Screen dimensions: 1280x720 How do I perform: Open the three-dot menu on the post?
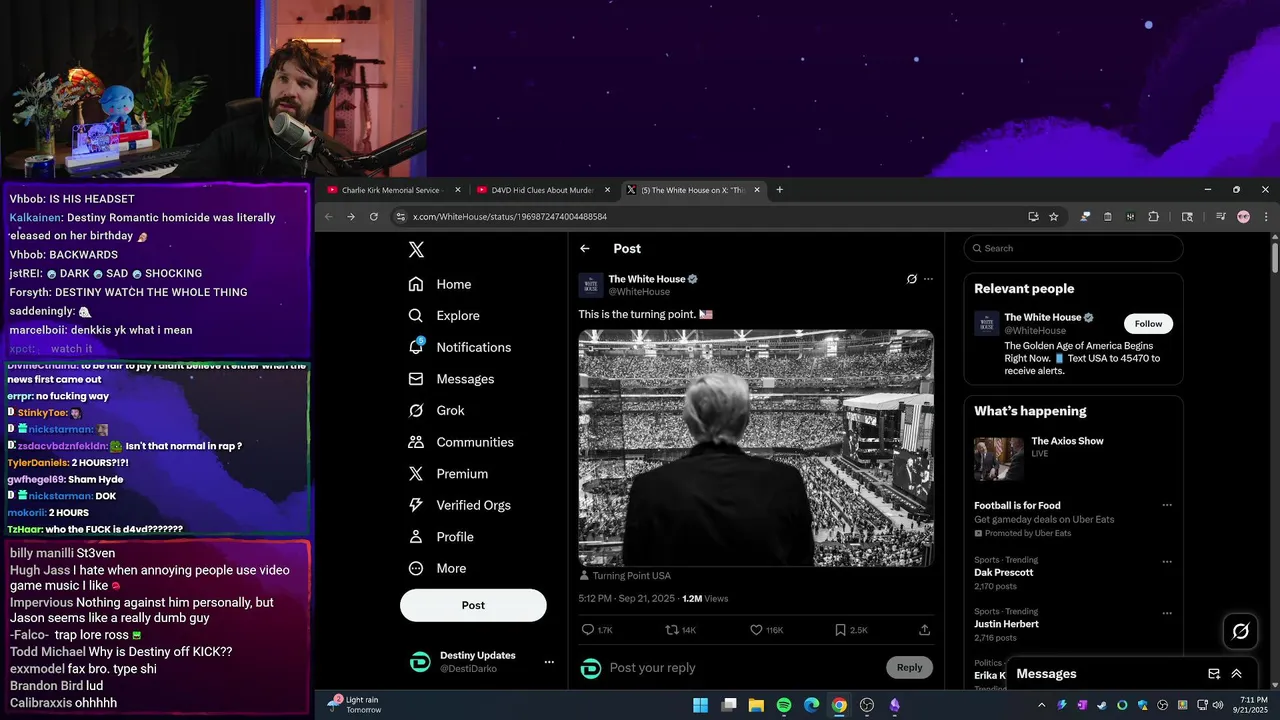[928, 279]
